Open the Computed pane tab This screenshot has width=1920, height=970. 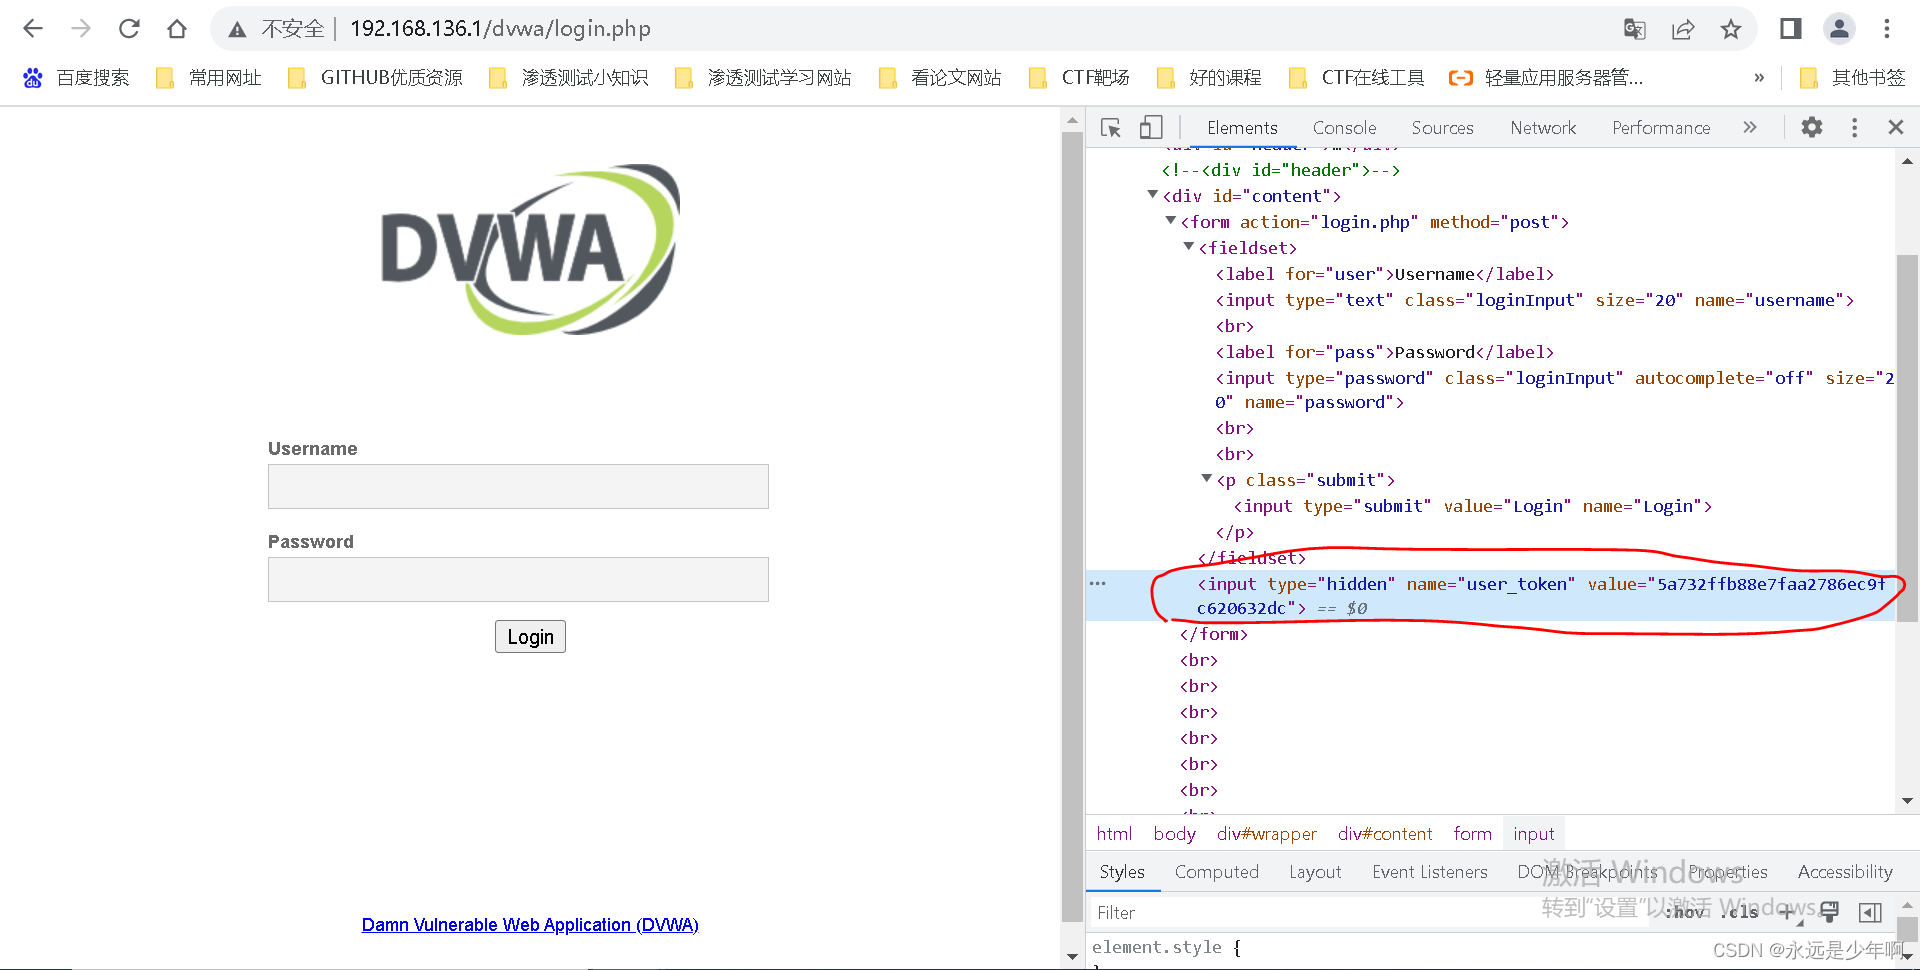(1216, 872)
